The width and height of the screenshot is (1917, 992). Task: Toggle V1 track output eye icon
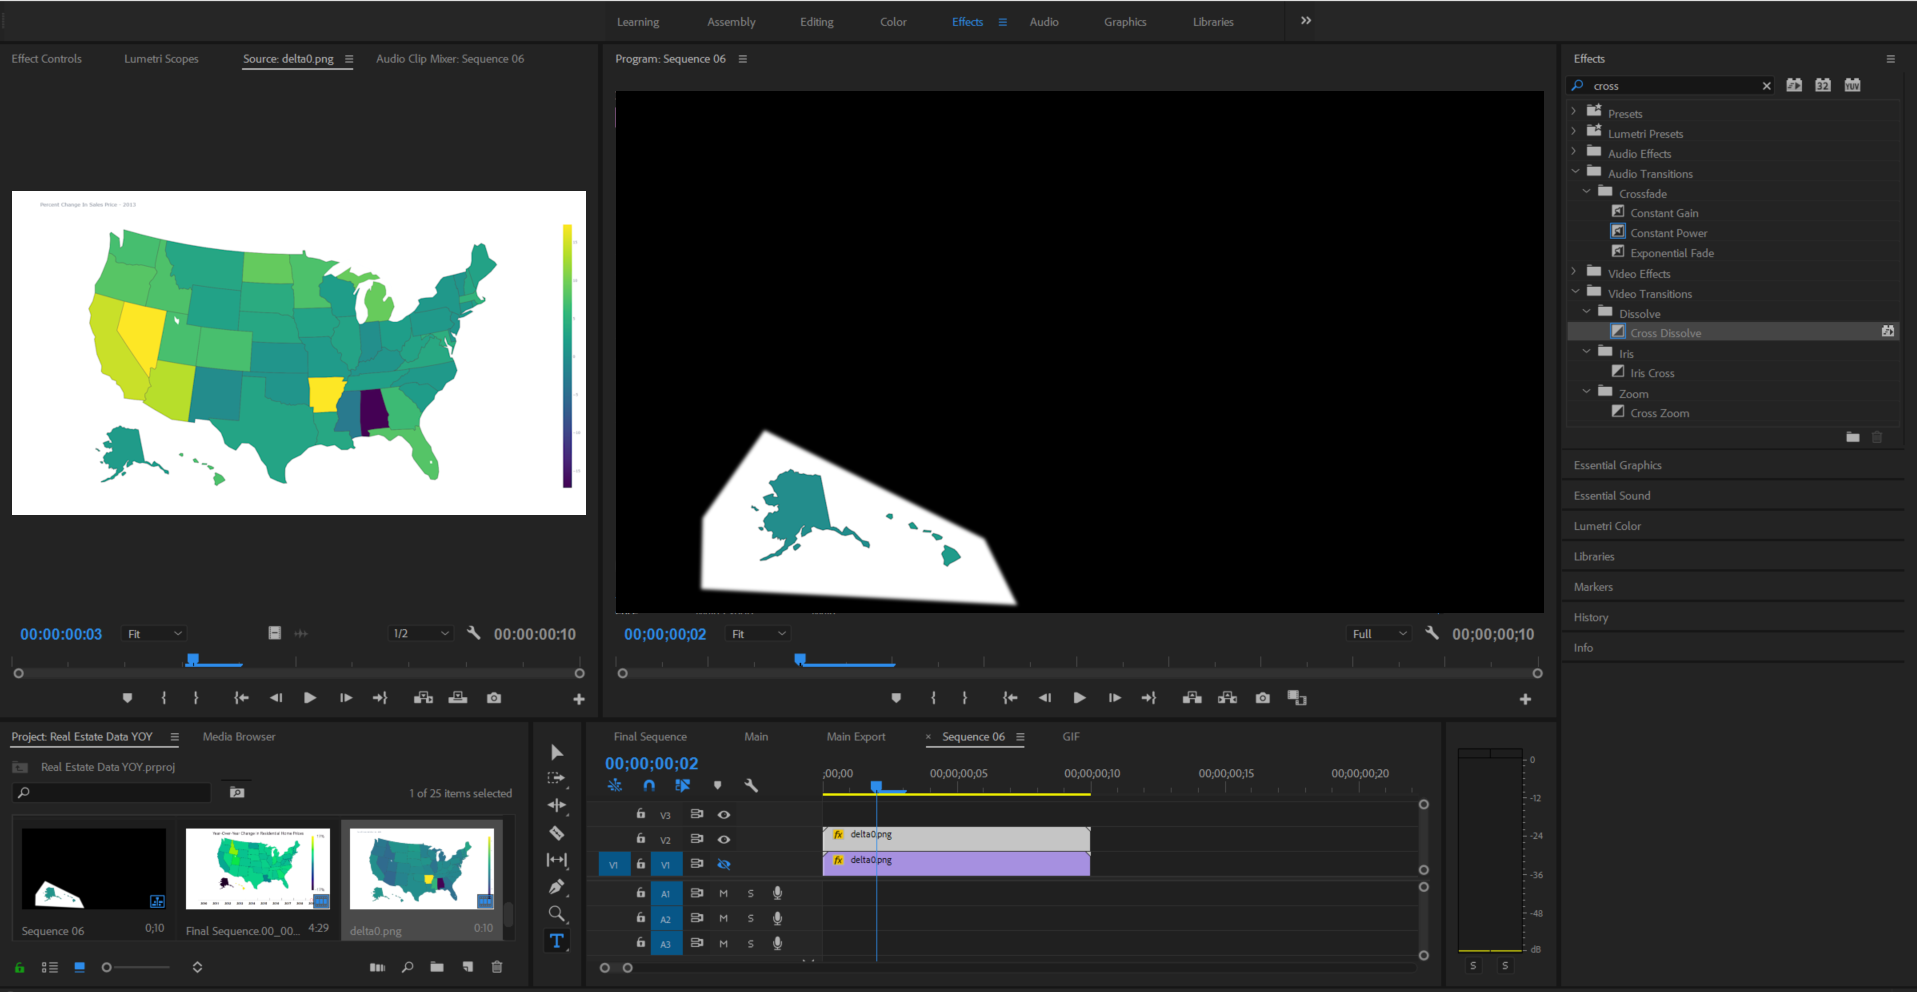click(x=724, y=864)
